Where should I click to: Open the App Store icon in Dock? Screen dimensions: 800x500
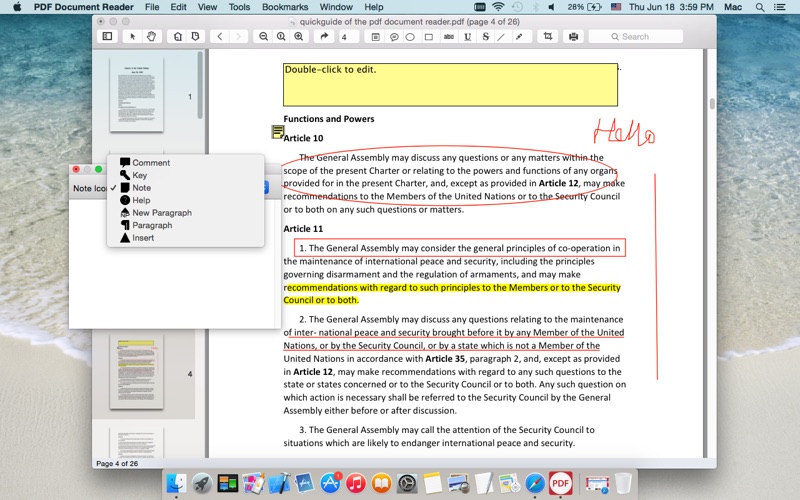pyautogui.click(x=330, y=483)
